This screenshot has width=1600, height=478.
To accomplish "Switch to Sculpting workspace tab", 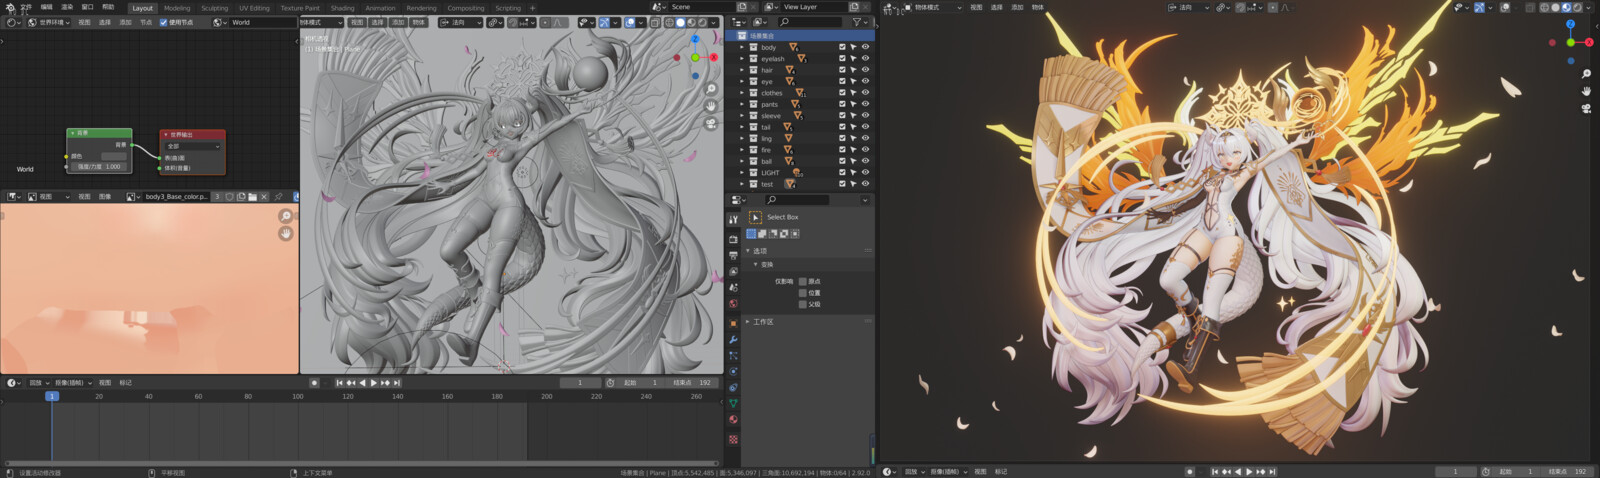I will coord(215,8).
